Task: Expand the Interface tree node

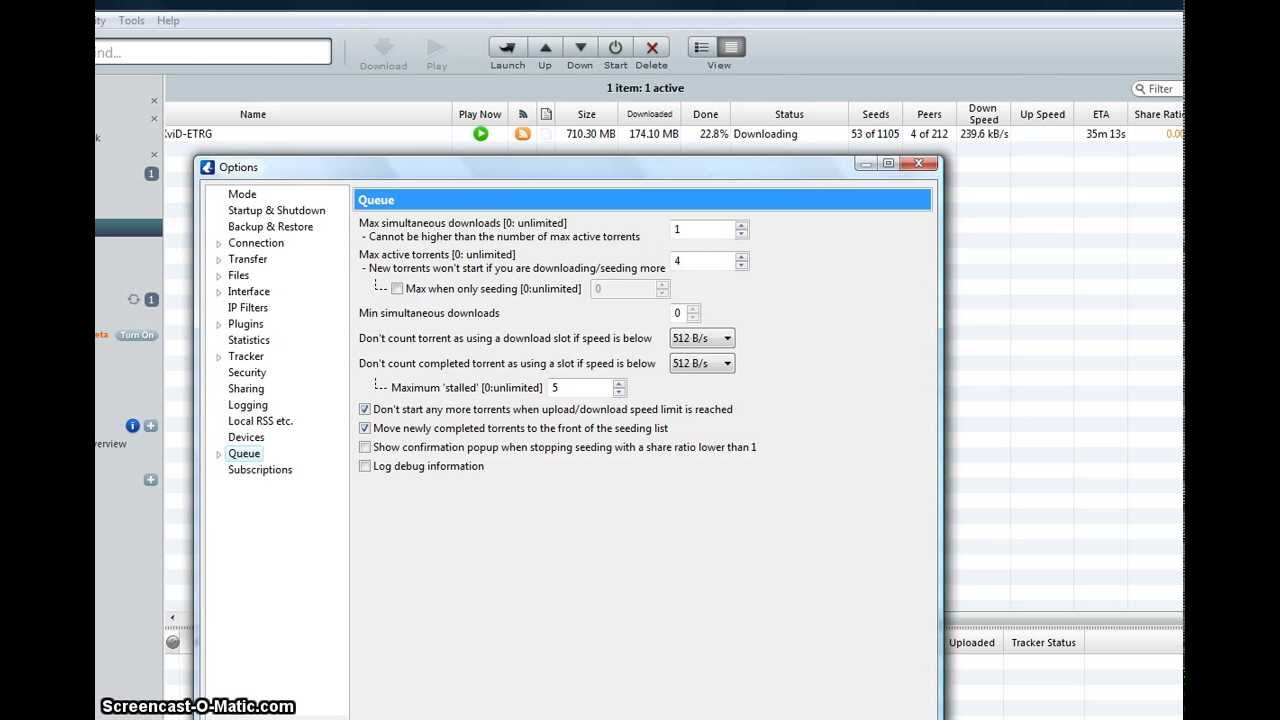Action: [x=219, y=292]
